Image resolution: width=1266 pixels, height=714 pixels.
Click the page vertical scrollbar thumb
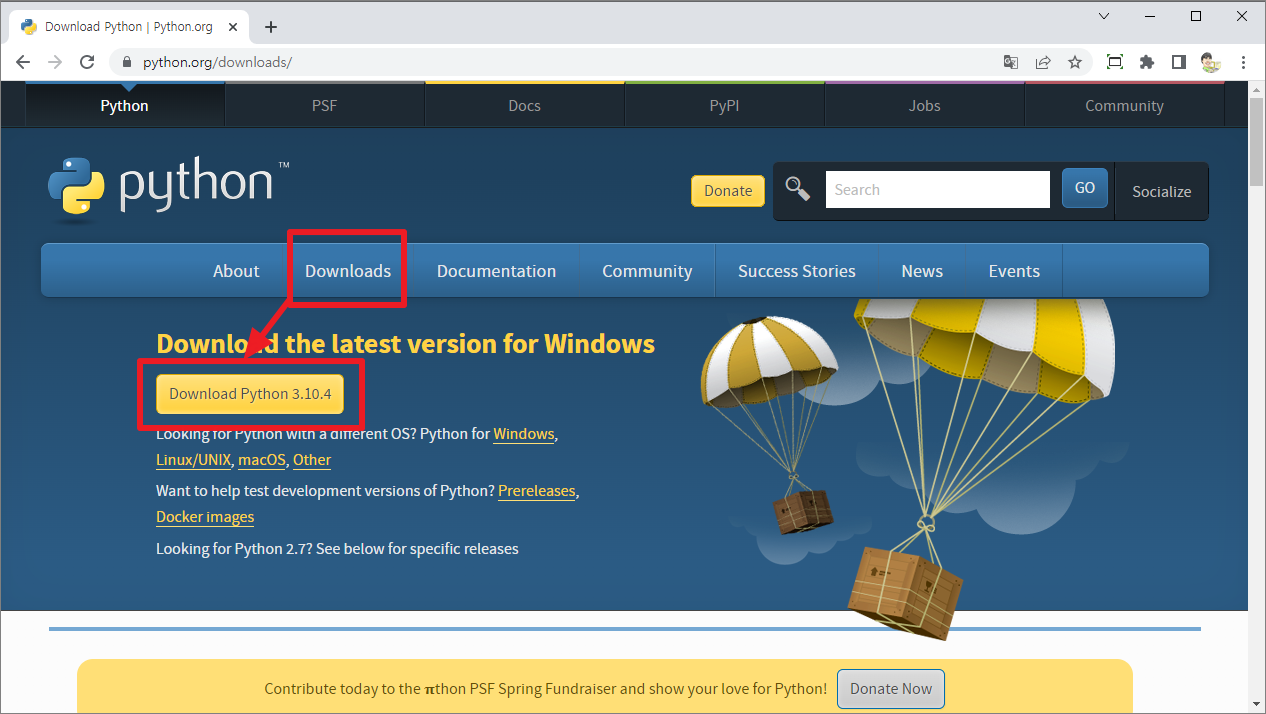click(x=1257, y=143)
